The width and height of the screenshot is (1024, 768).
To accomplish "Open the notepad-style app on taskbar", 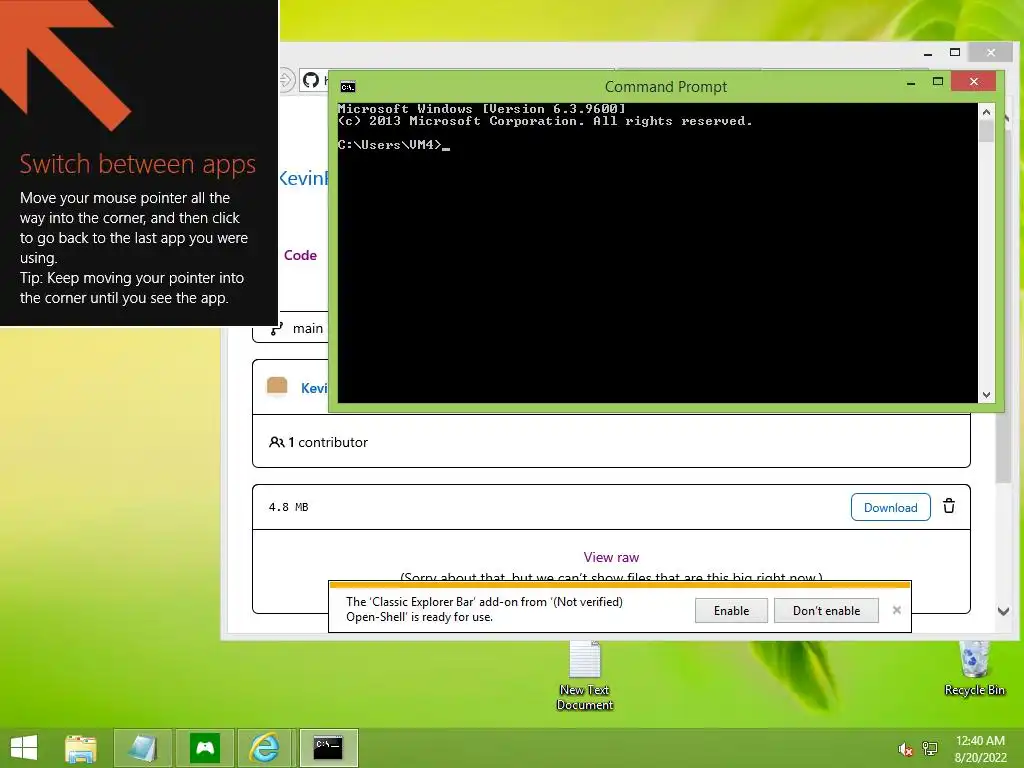I will tap(143, 748).
